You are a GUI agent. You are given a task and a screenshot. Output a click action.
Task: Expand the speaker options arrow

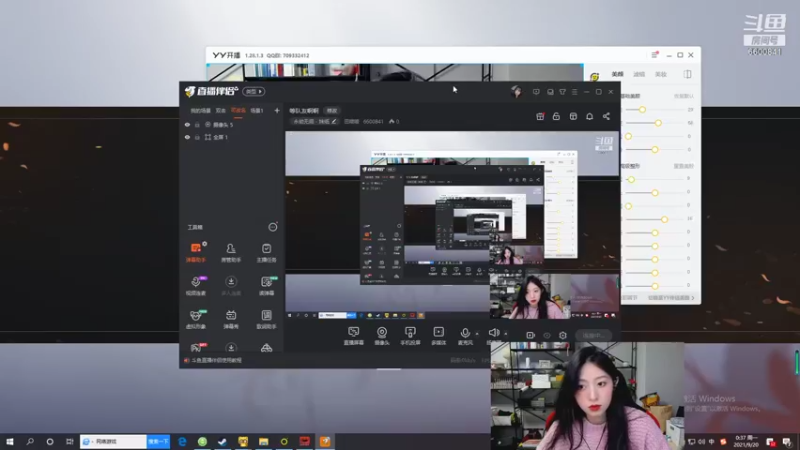pyautogui.click(x=506, y=334)
